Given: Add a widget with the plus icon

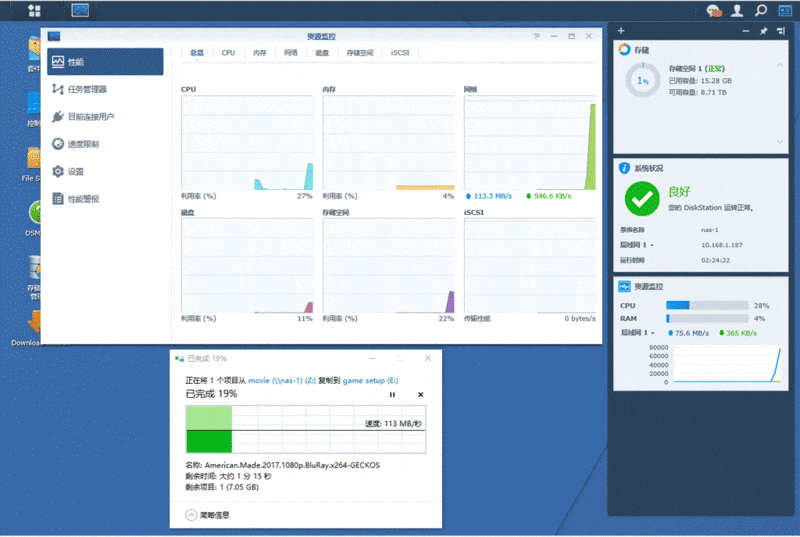Looking at the screenshot, I should point(621,31).
